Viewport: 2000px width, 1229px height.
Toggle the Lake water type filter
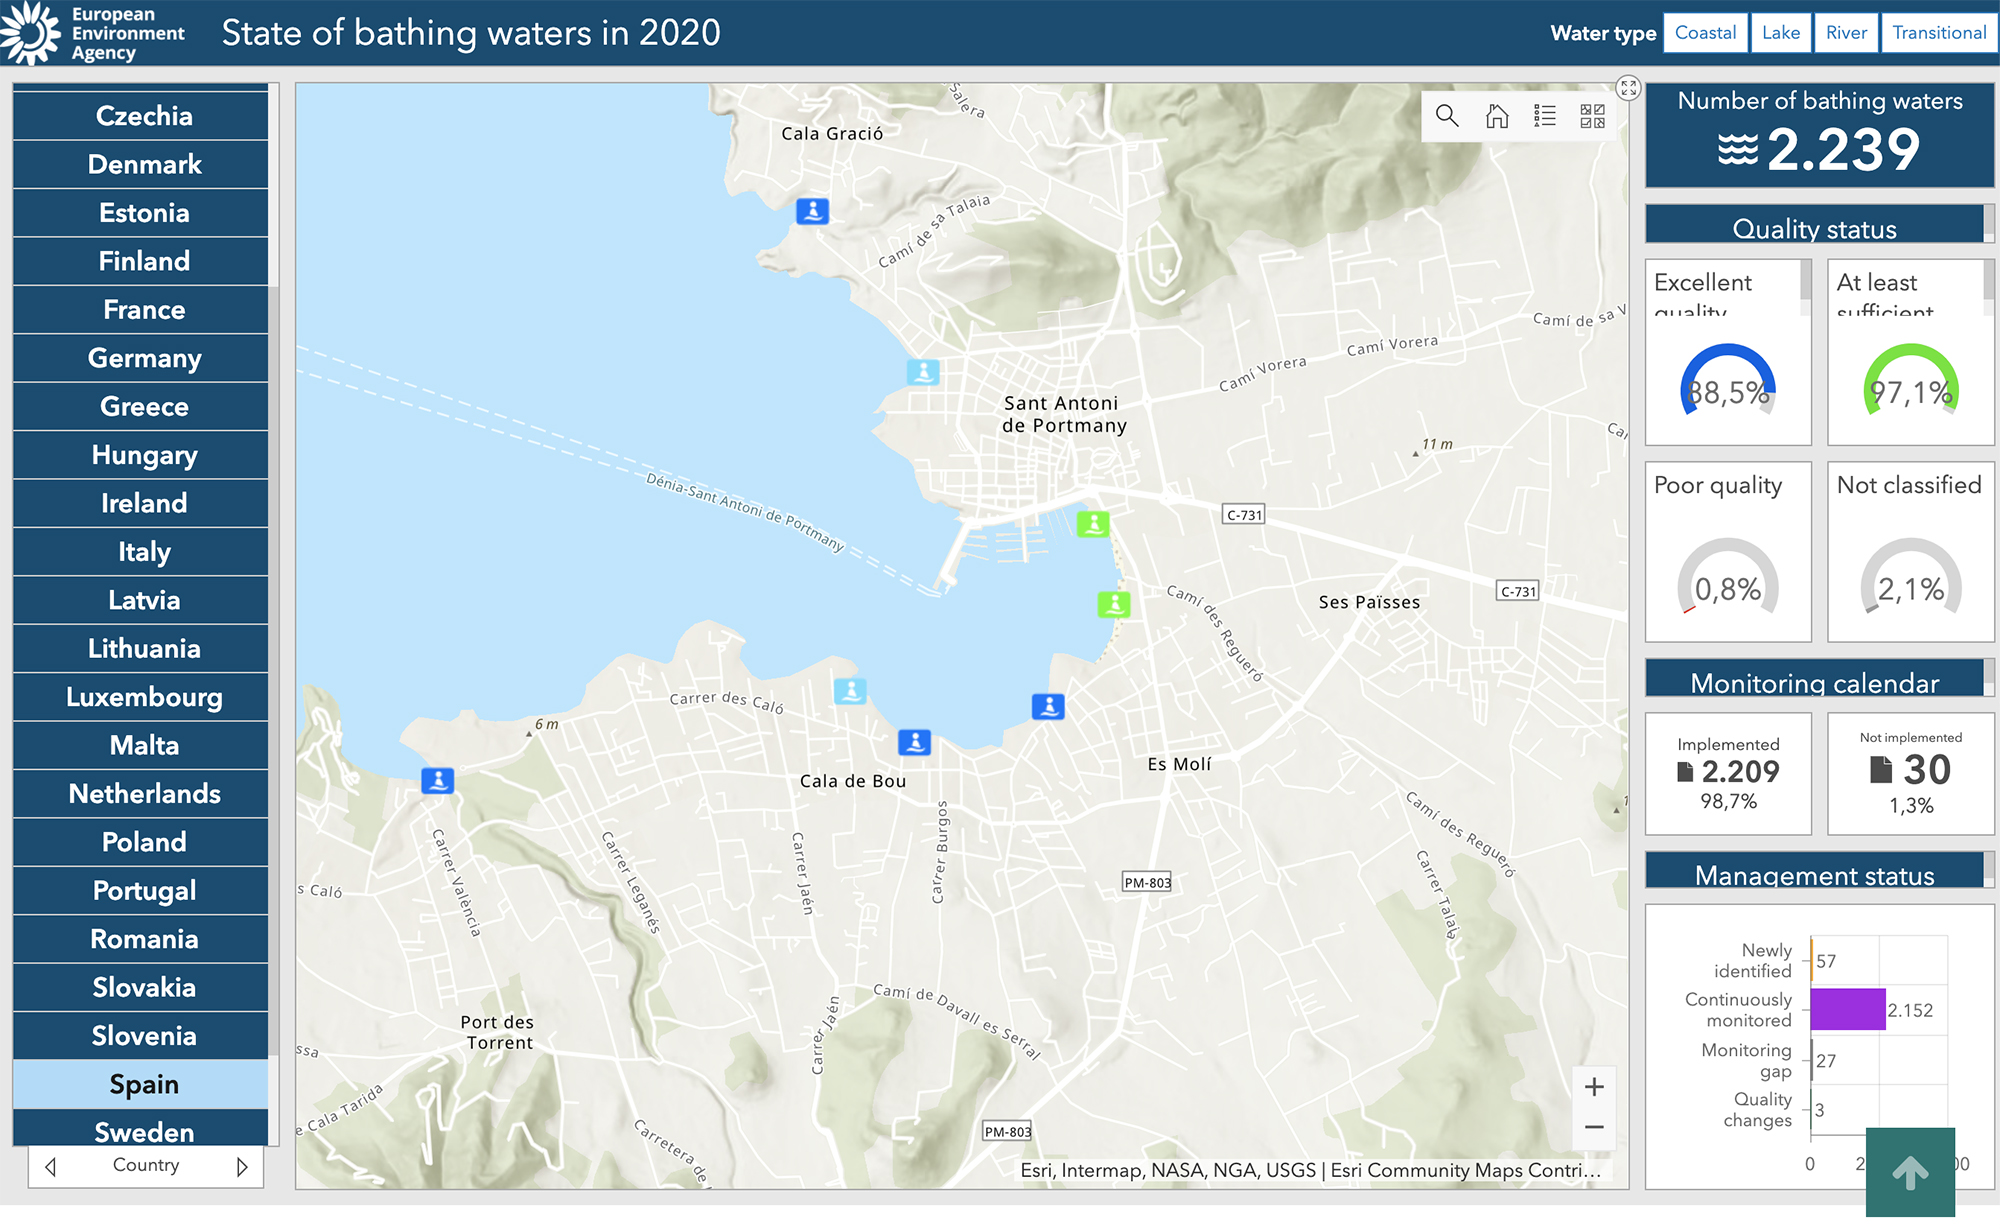point(1780,33)
